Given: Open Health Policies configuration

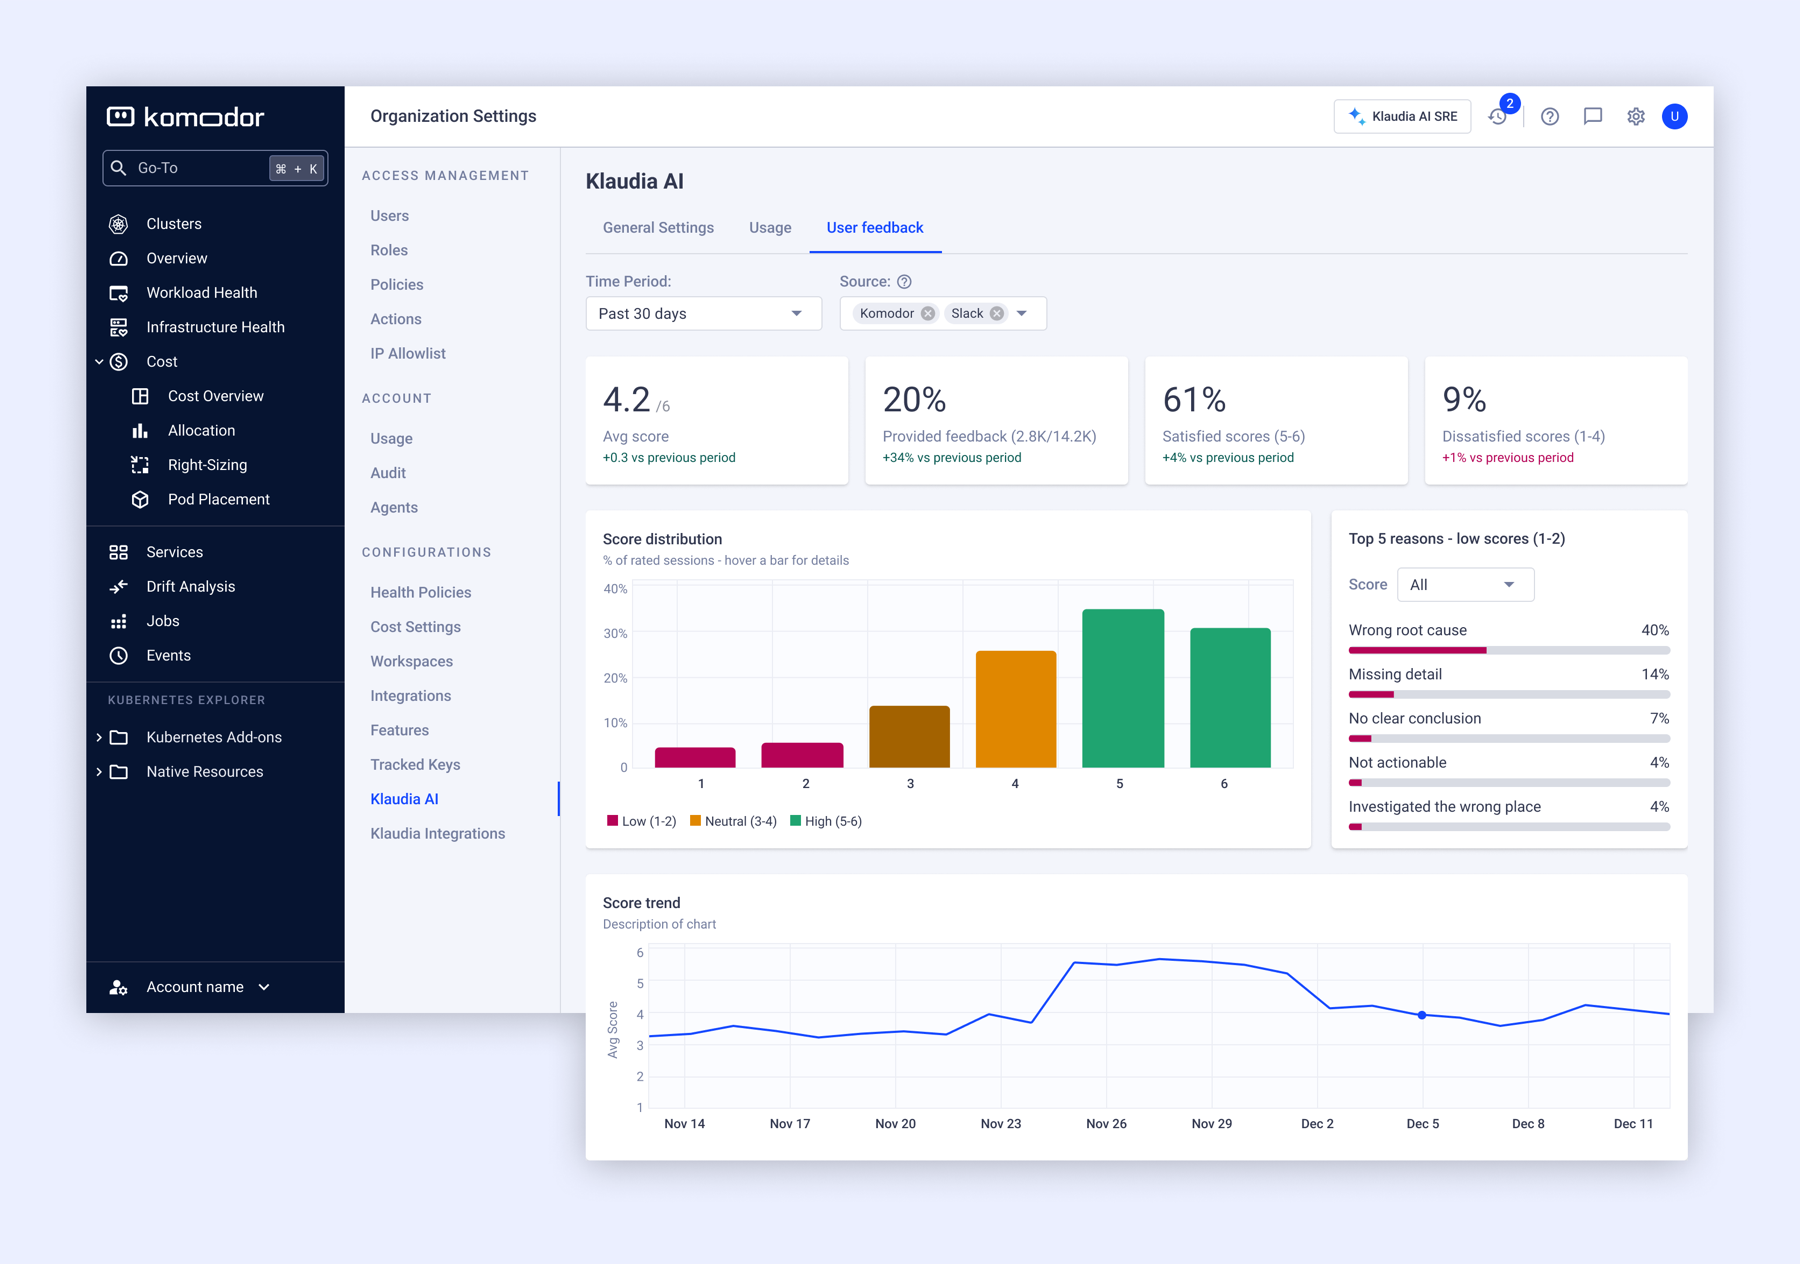Looking at the screenshot, I should point(420,593).
